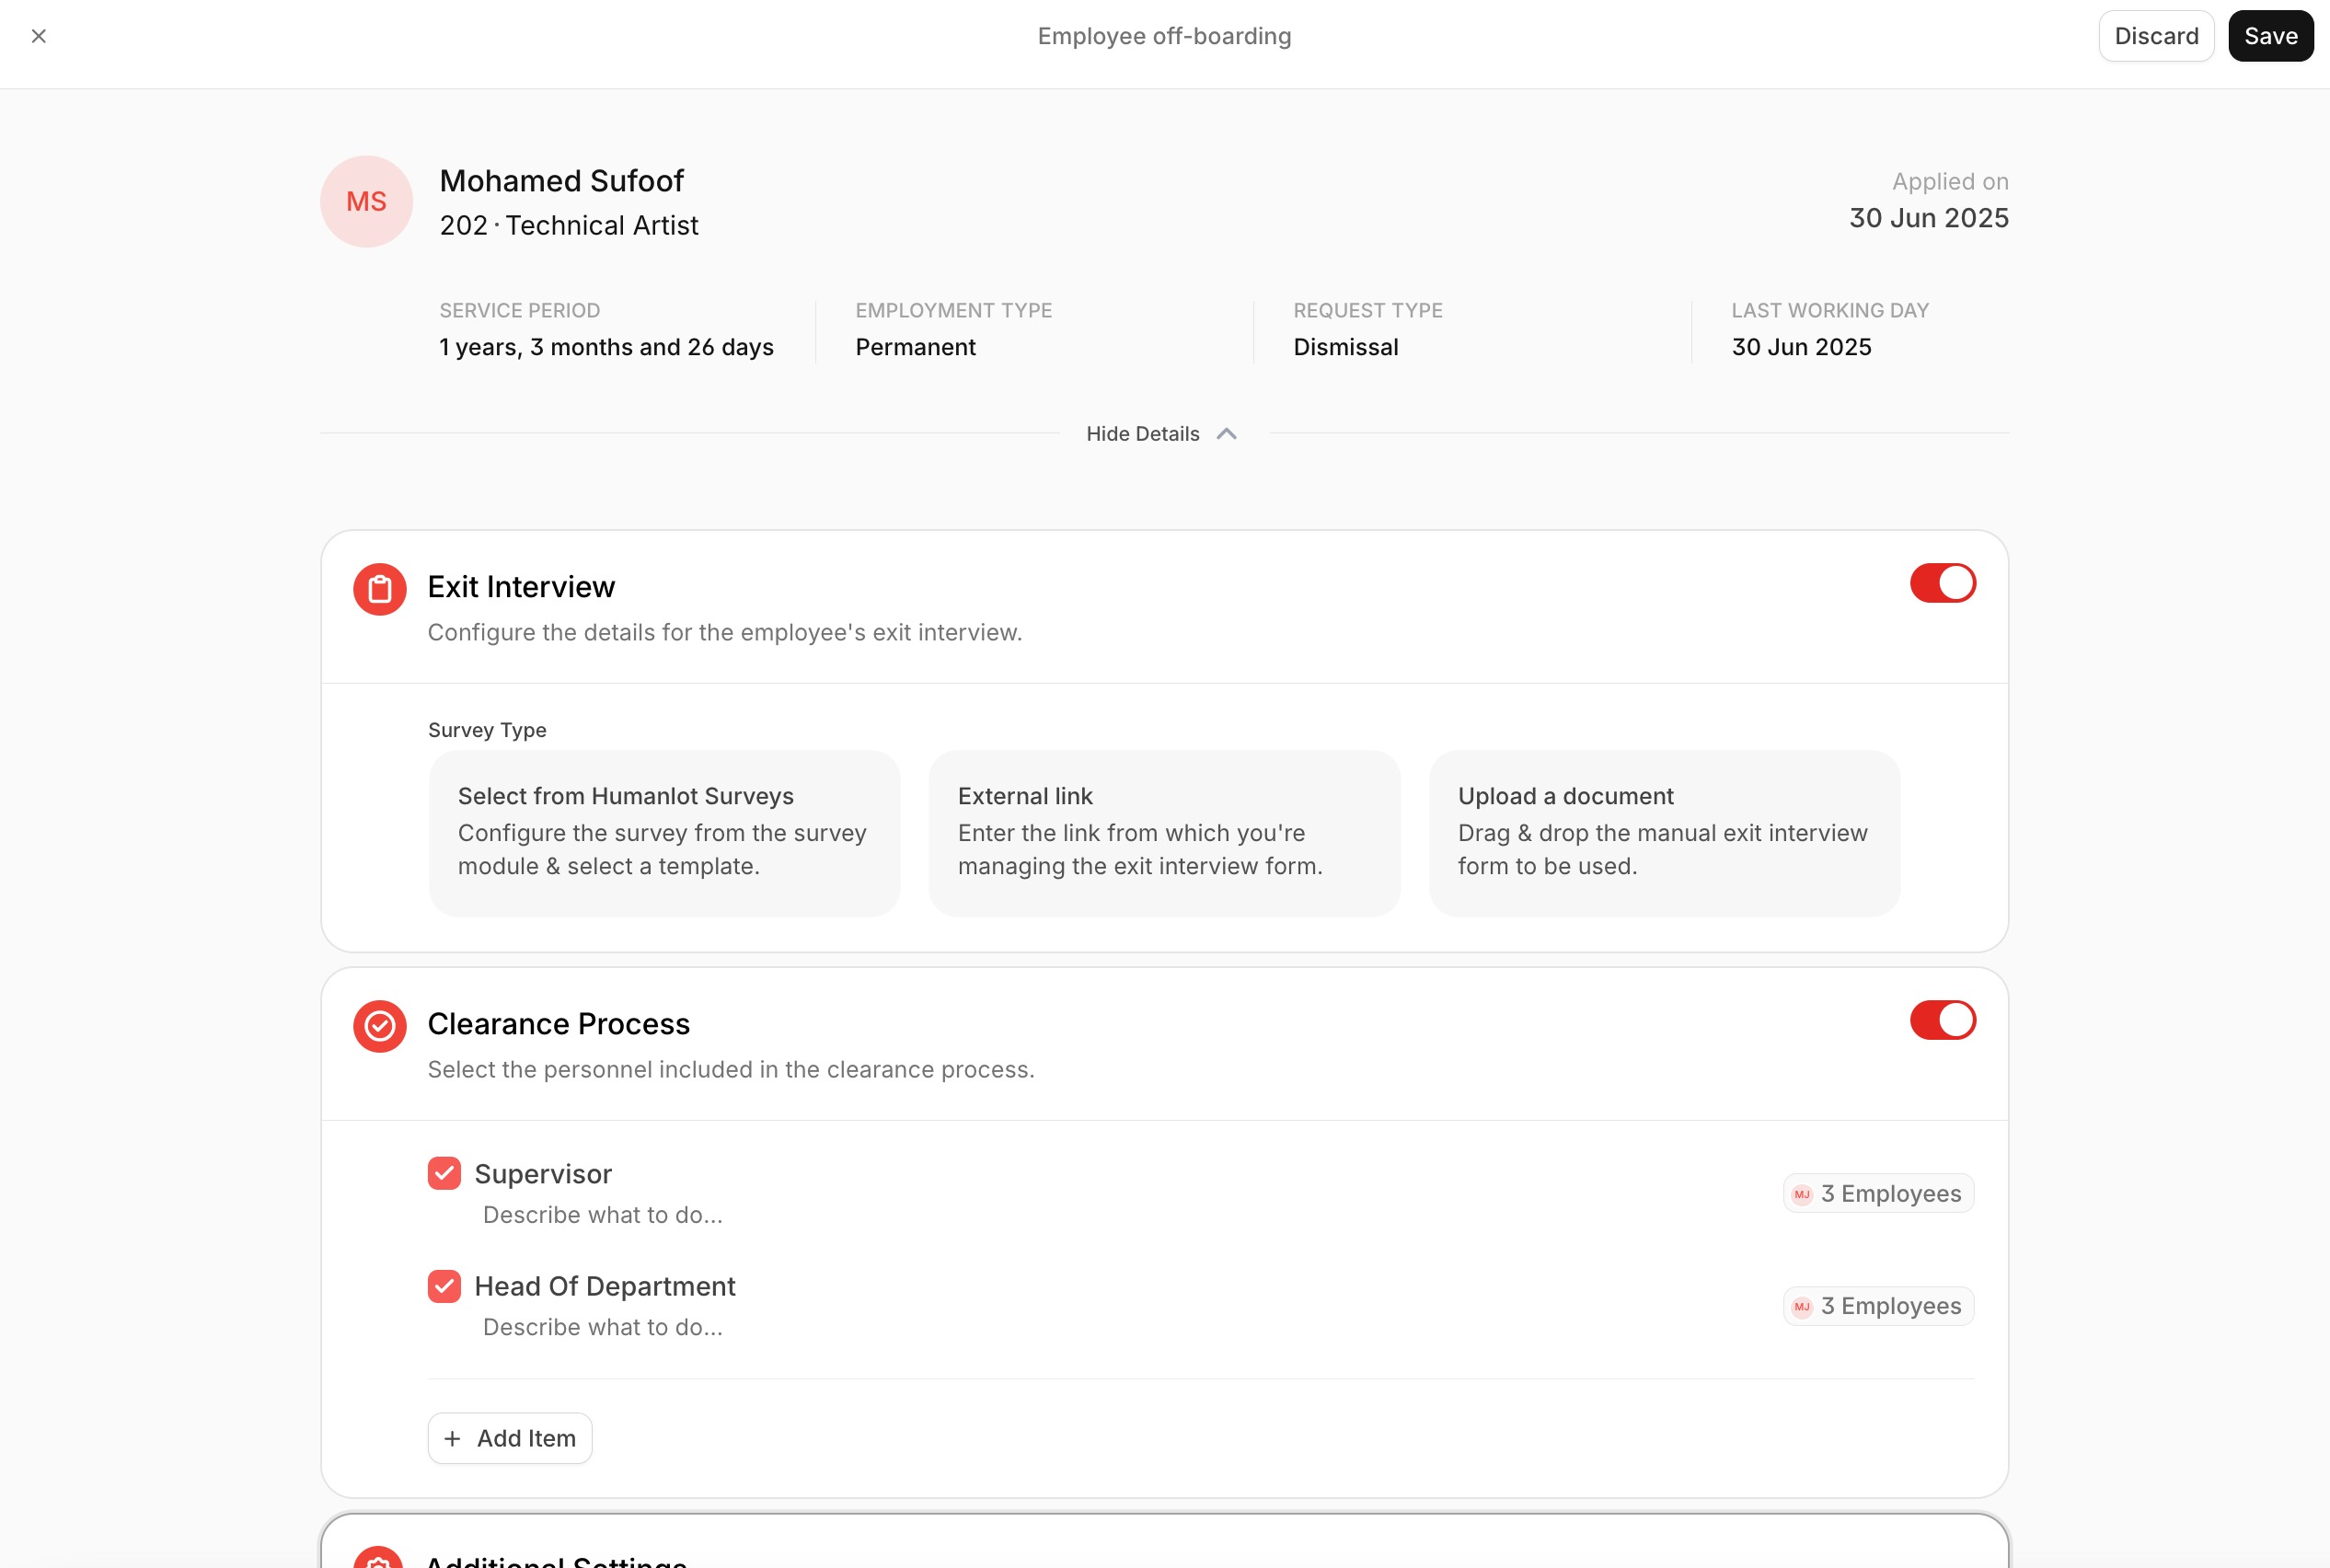Click the Exit Interview clipboard icon

[x=379, y=589]
